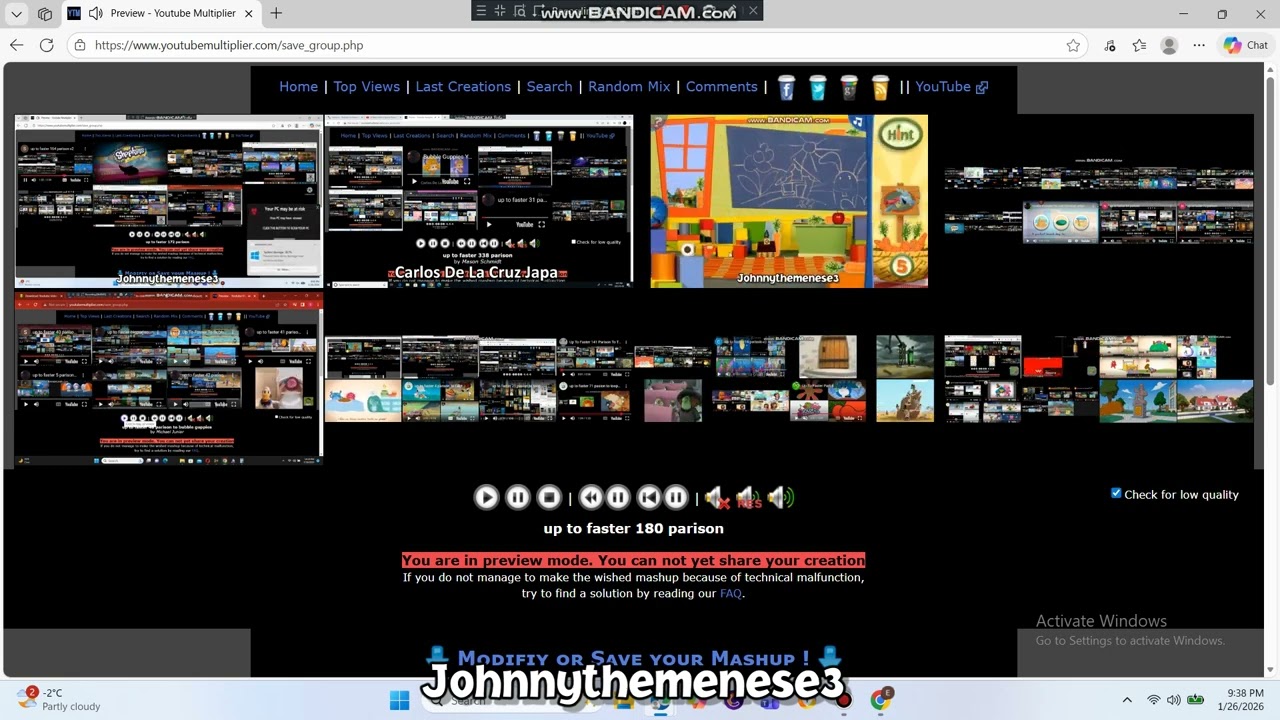The height and width of the screenshot is (720, 1280).
Task: Open Last Creations page
Action: click(463, 86)
